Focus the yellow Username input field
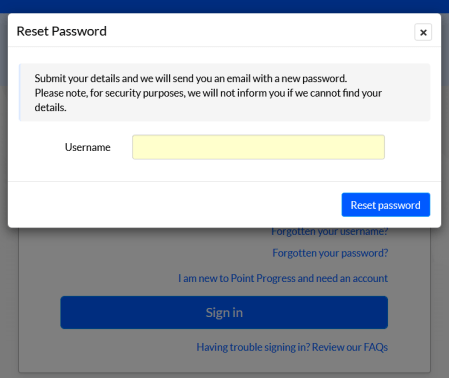Image resolution: width=449 pixels, height=378 pixels. tap(258, 147)
